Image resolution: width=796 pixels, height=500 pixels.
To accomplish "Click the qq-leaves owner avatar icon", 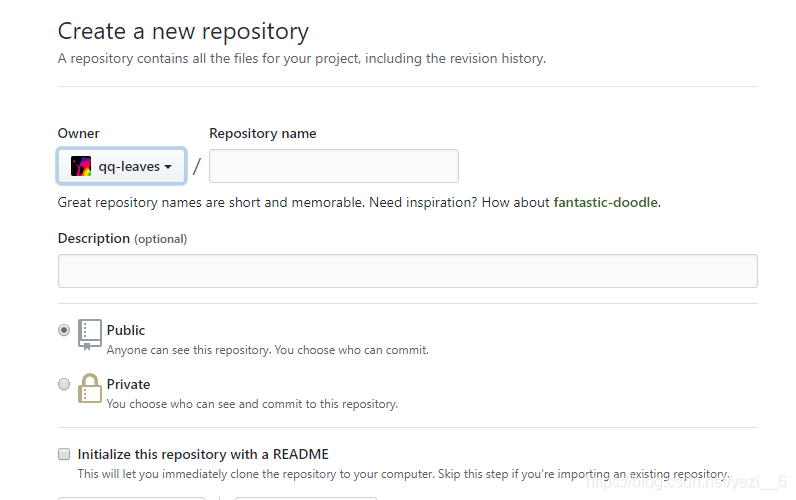I will click(x=81, y=166).
